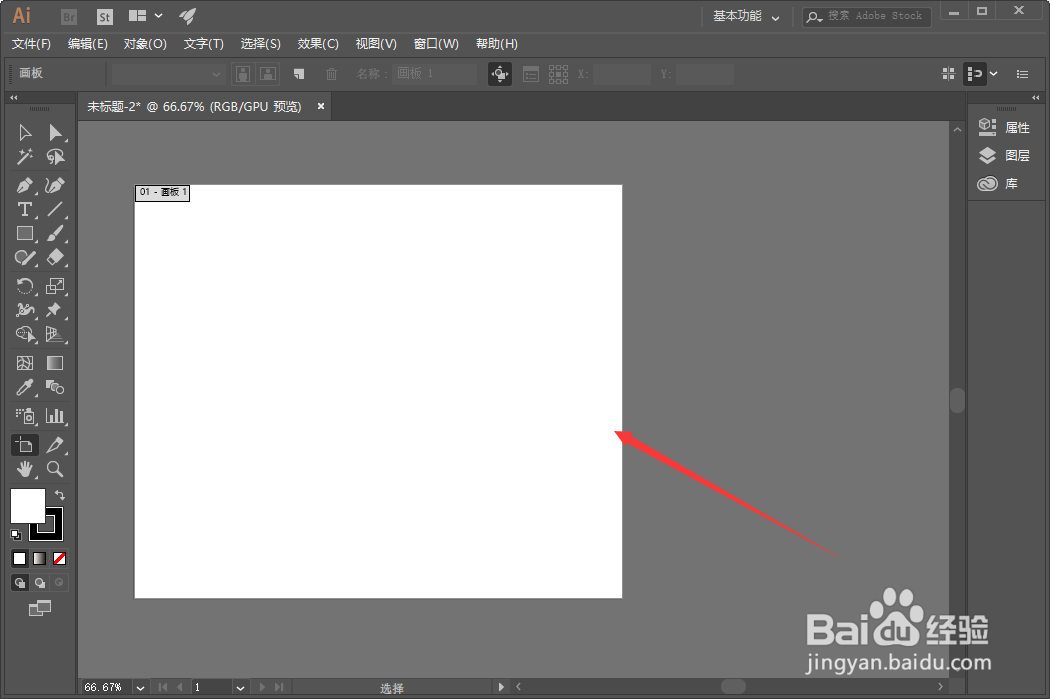The width and height of the screenshot is (1050, 699).
Task: Select the Blend tool
Action: coord(55,387)
